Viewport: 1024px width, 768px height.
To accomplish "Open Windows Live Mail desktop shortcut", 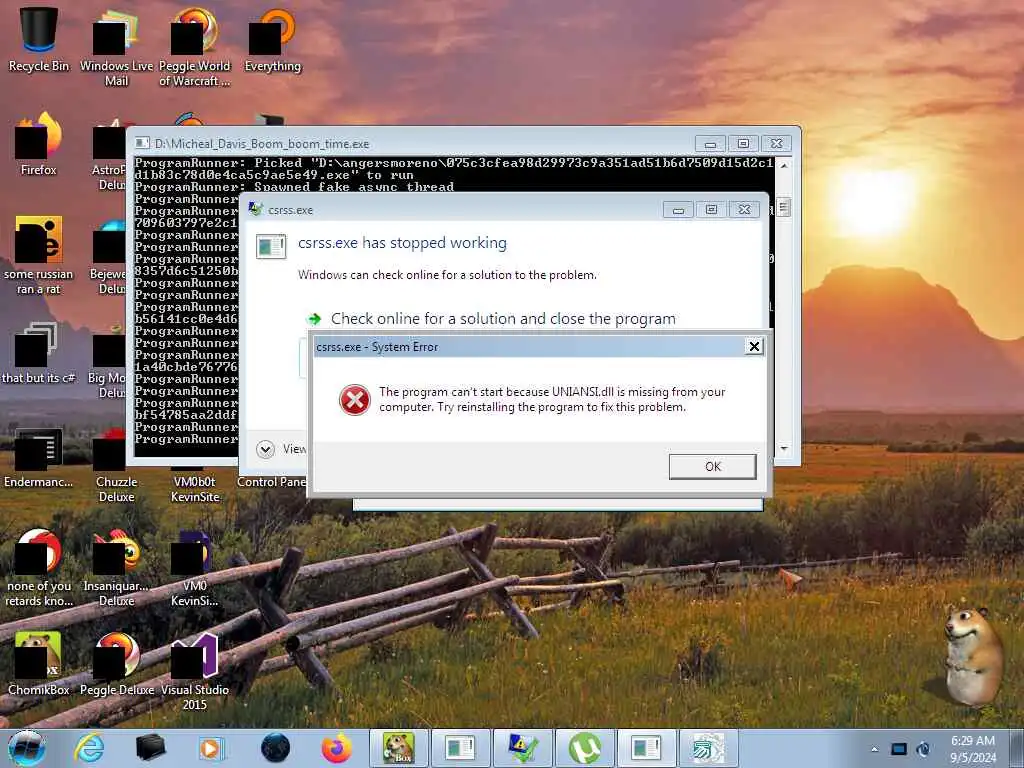I will 116,47.
